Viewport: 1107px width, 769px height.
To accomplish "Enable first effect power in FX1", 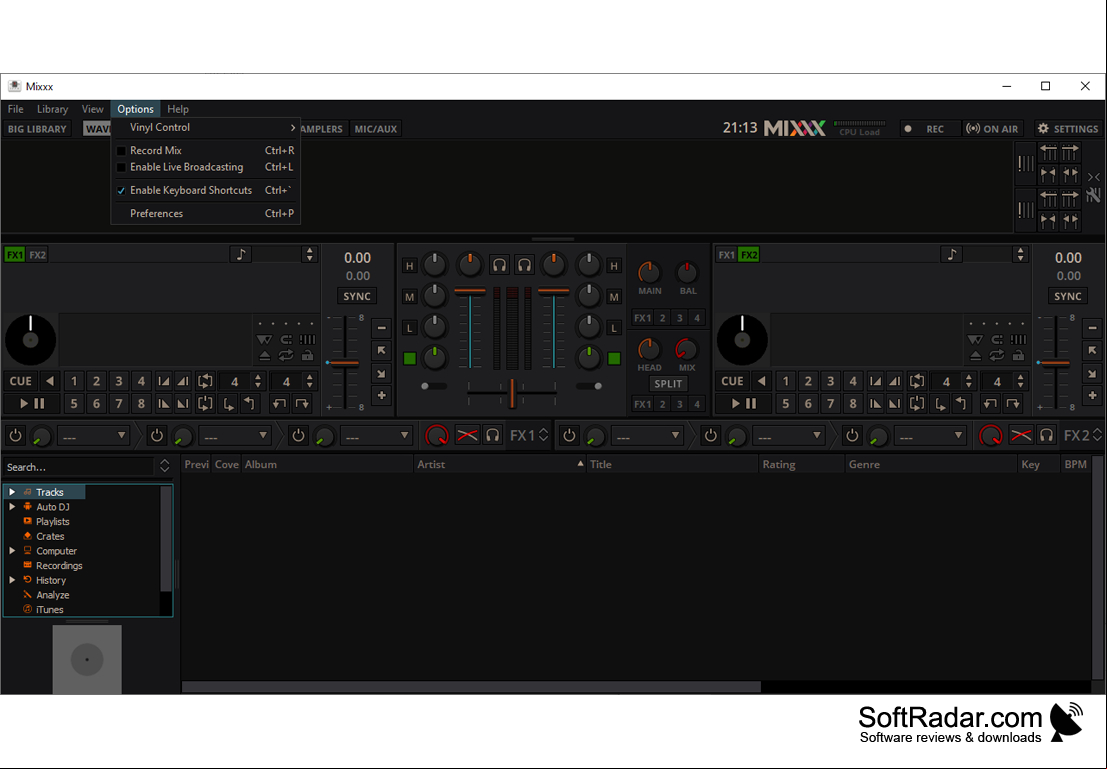I will pos(16,436).
